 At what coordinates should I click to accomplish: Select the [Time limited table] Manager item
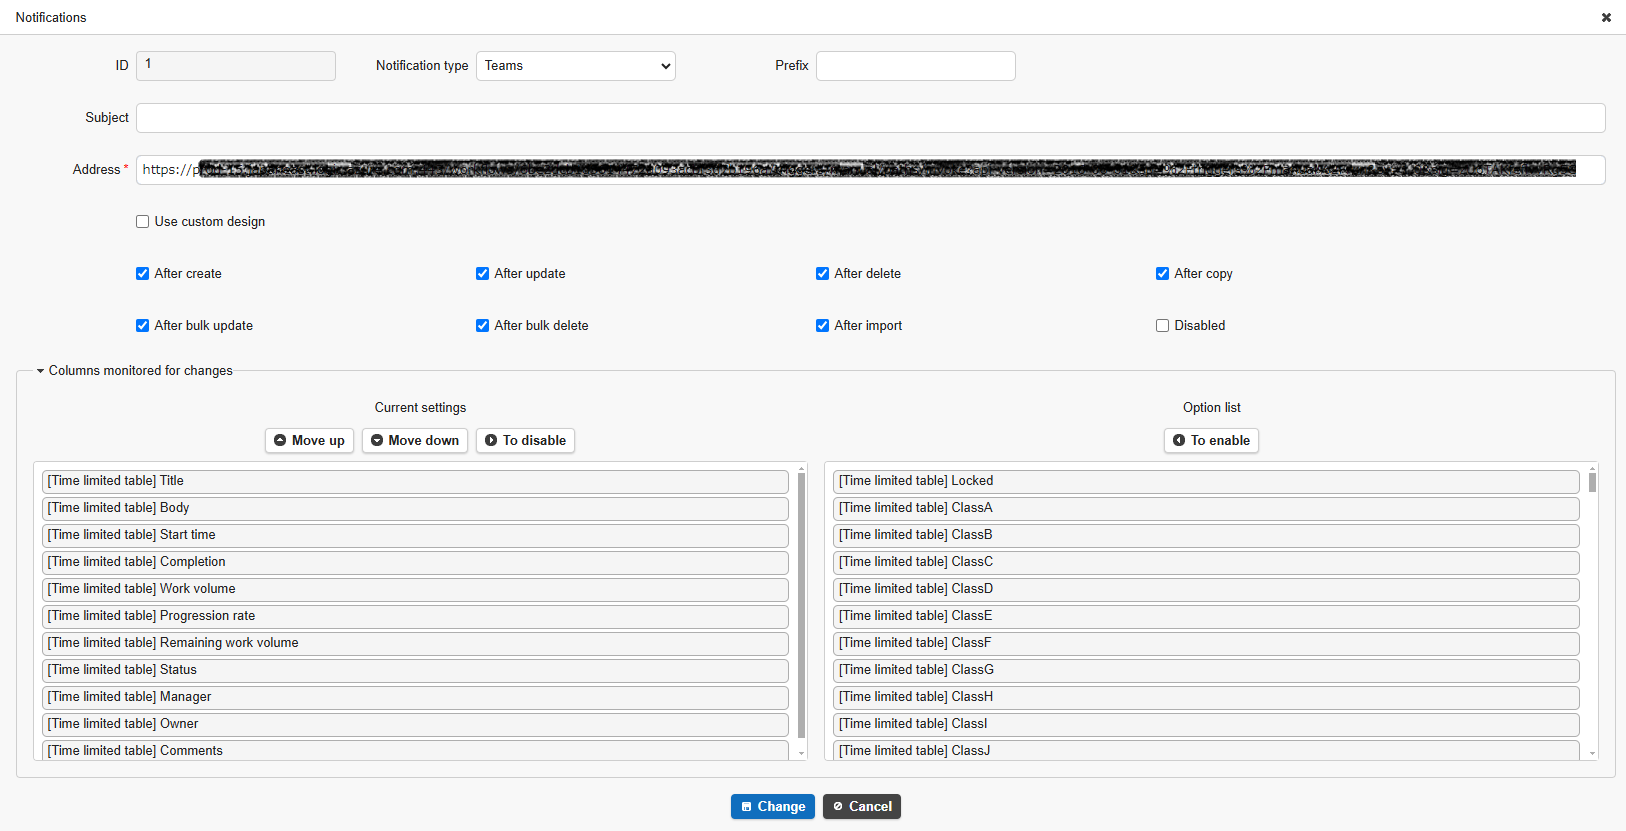pyautogui.click(x=415, y=697)
